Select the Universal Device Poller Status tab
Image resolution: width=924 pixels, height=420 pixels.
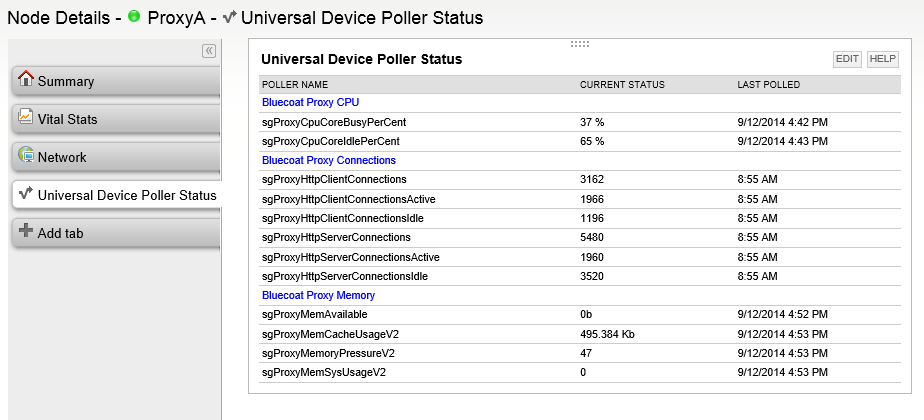116,195
